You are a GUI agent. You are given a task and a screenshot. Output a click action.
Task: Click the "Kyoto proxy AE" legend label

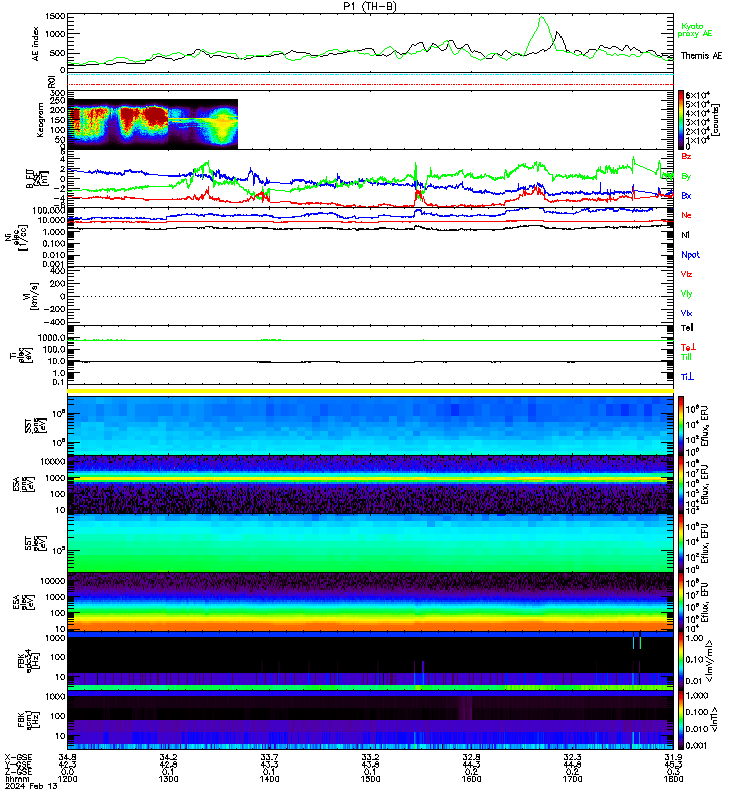pos(694,30)
